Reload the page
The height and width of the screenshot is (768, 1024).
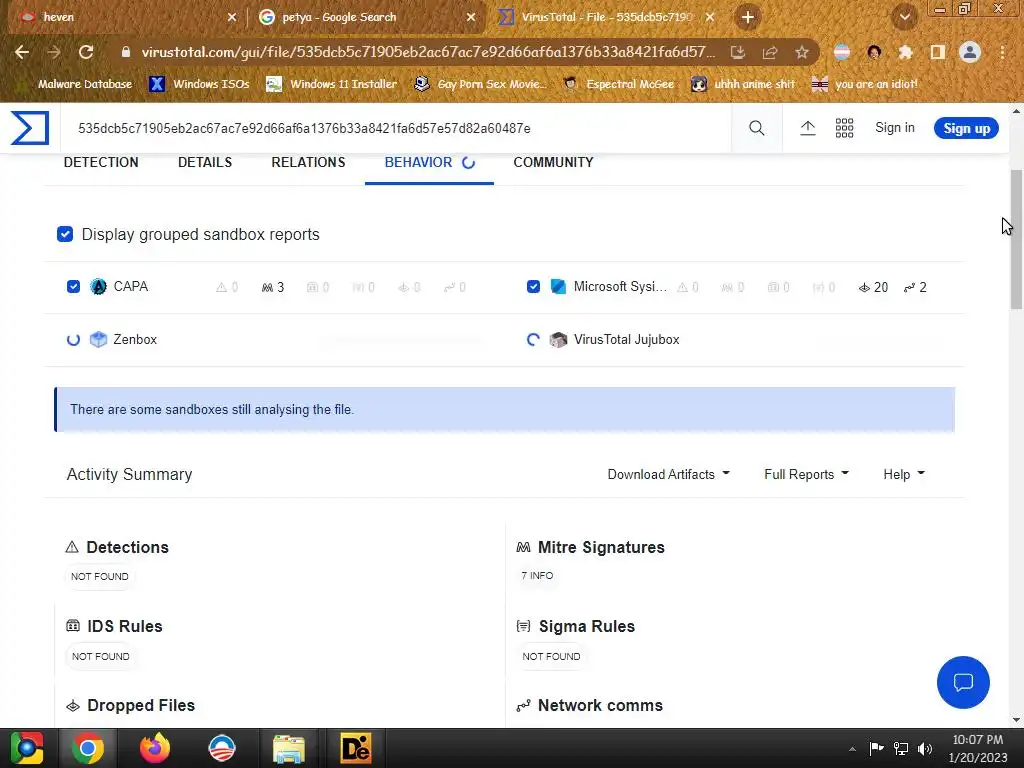pos(86,52)
